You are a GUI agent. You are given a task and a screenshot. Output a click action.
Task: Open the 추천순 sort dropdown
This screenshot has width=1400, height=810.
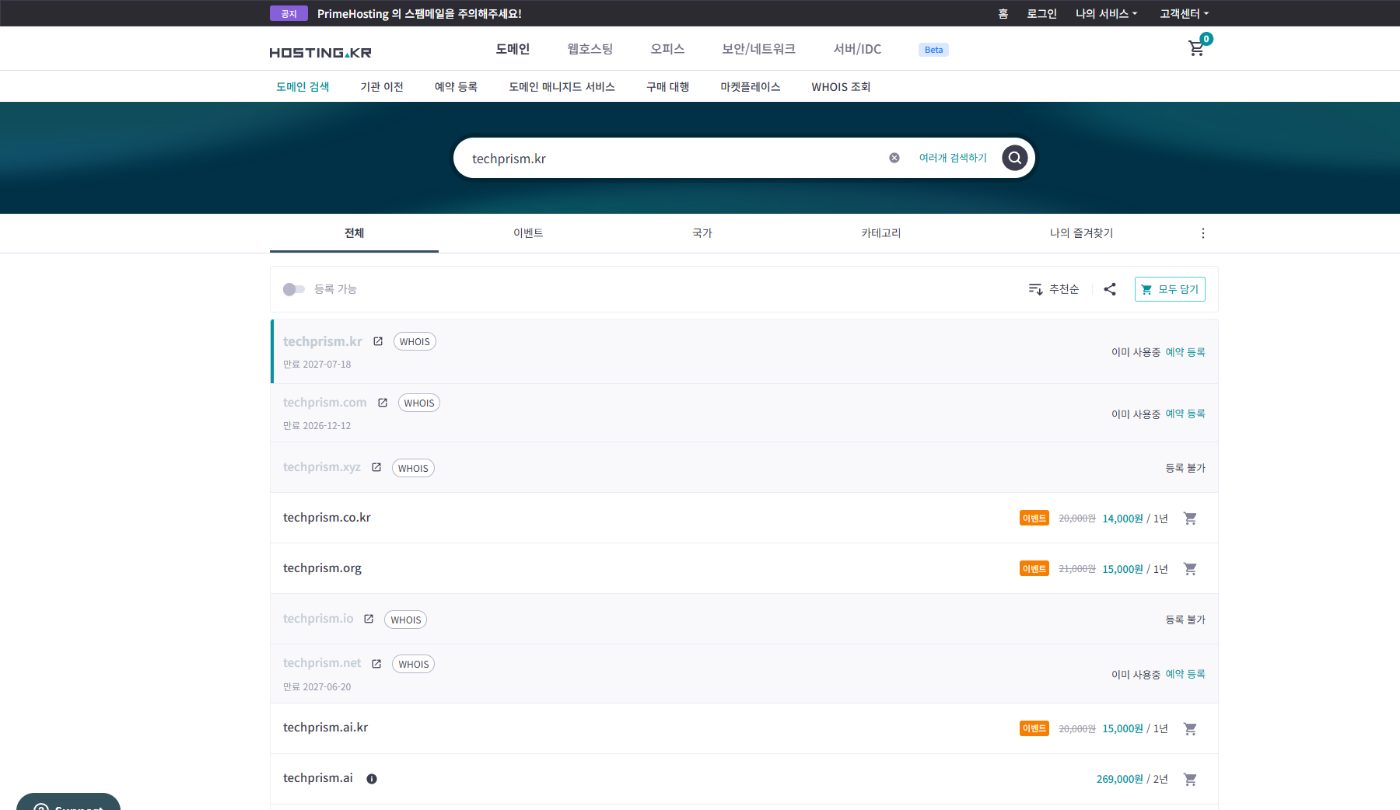(x=1054, y=289)
